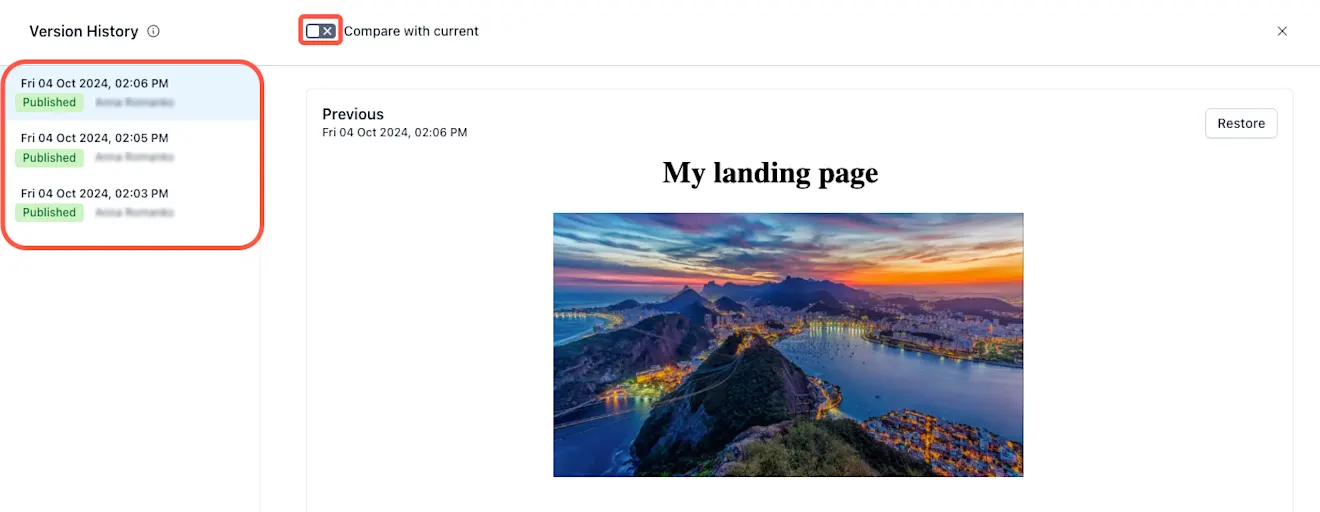Enable the Compare with current toggle

click(320, 31)
